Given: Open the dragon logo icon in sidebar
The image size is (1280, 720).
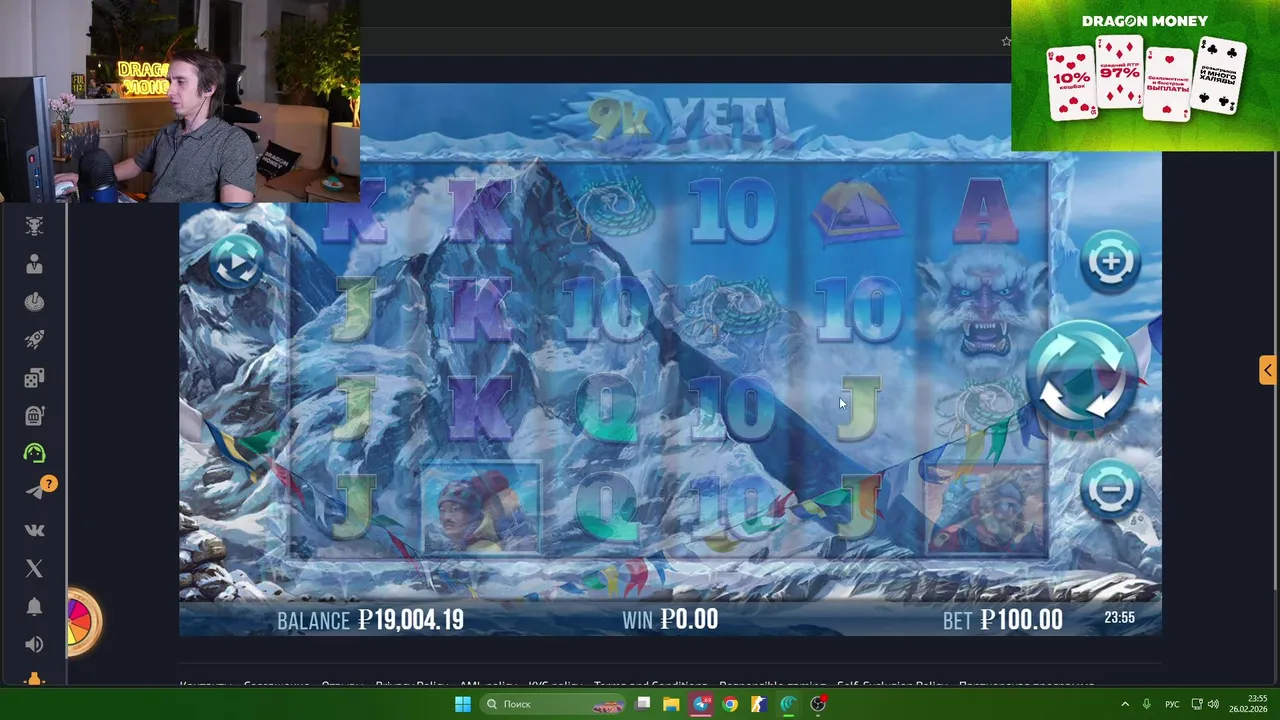Looking at the screenshot, I should (x=34, y=226).
